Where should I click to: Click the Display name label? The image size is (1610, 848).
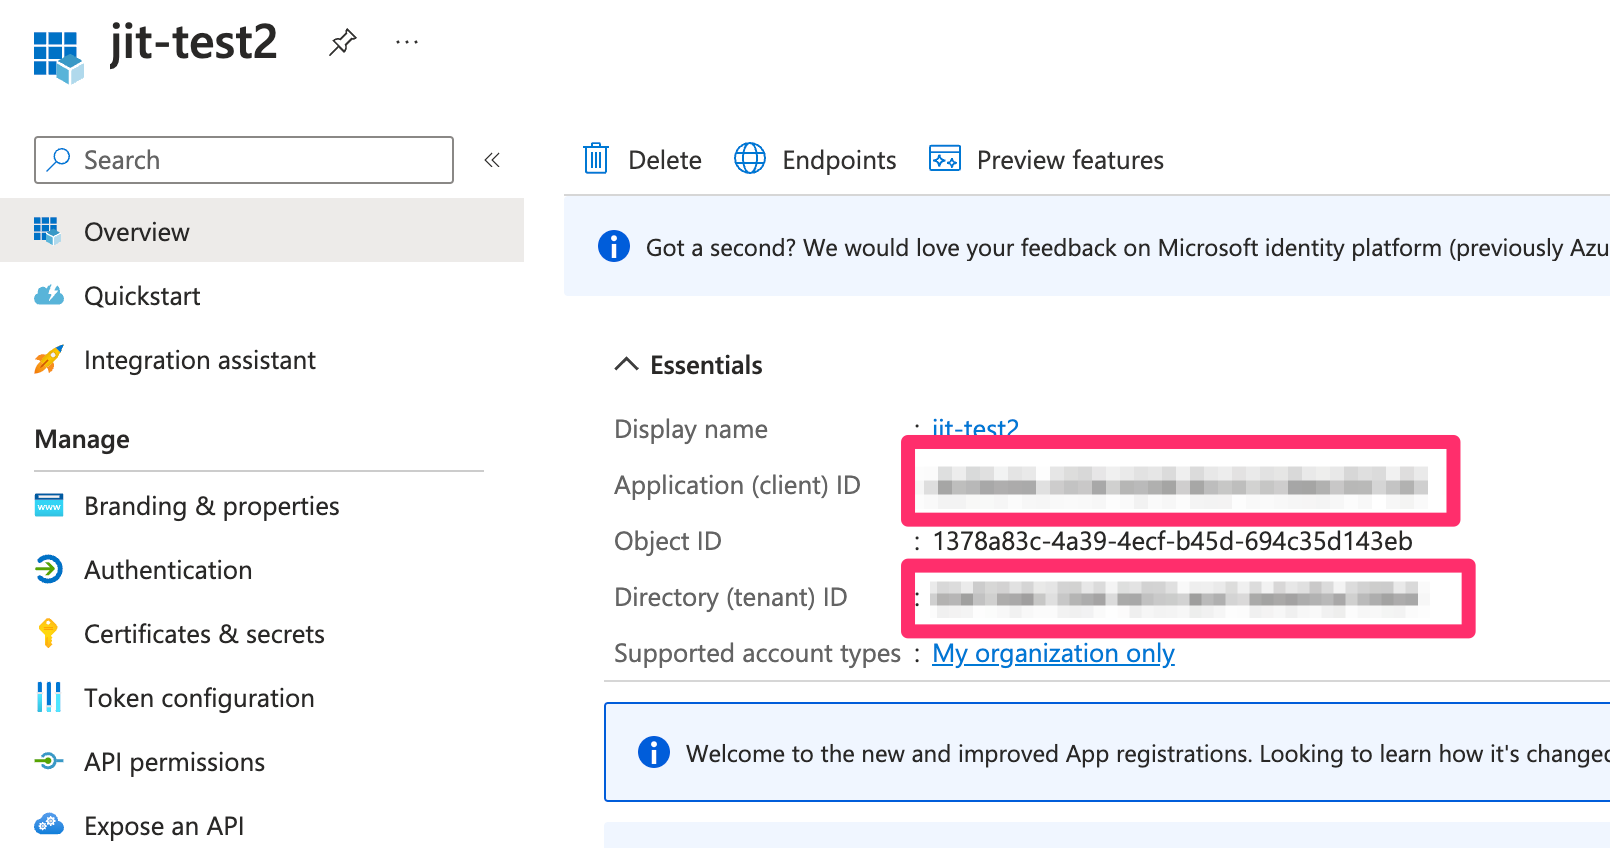691,429
